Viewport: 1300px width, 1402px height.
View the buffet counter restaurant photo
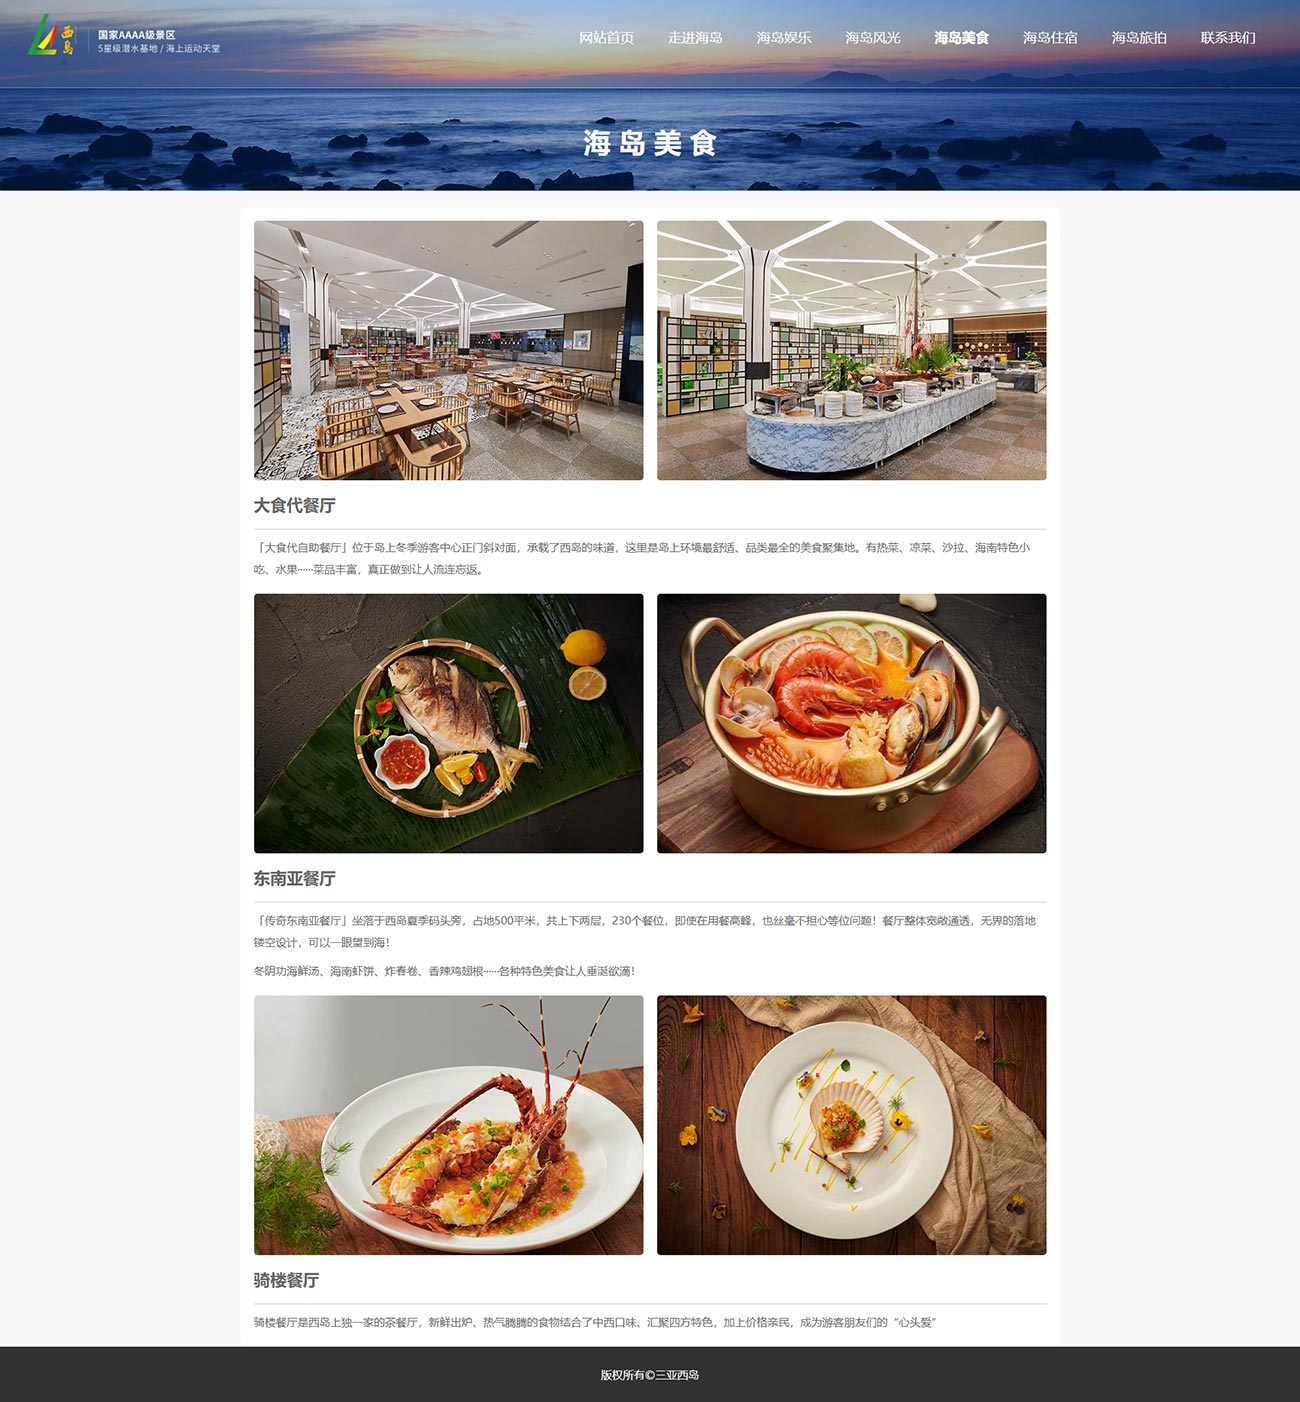(x=851, y=350)
